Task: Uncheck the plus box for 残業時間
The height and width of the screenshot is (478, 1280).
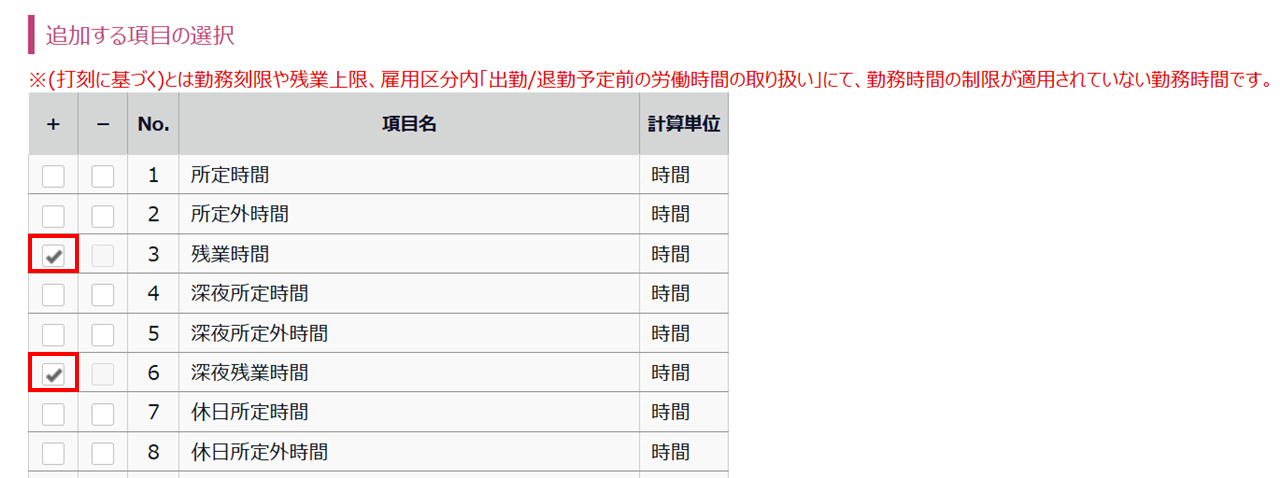Action: (53, 255)
